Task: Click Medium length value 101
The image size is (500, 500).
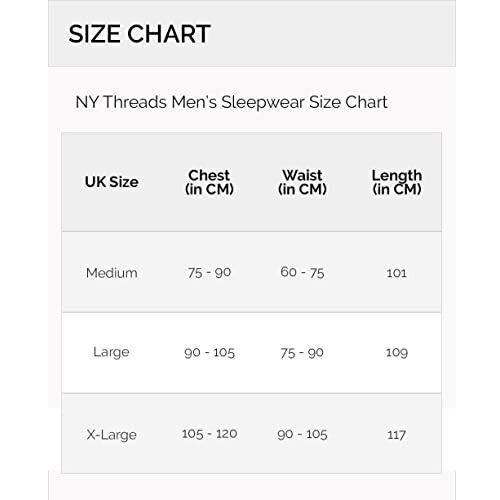Action: click(x=397, y=273)
